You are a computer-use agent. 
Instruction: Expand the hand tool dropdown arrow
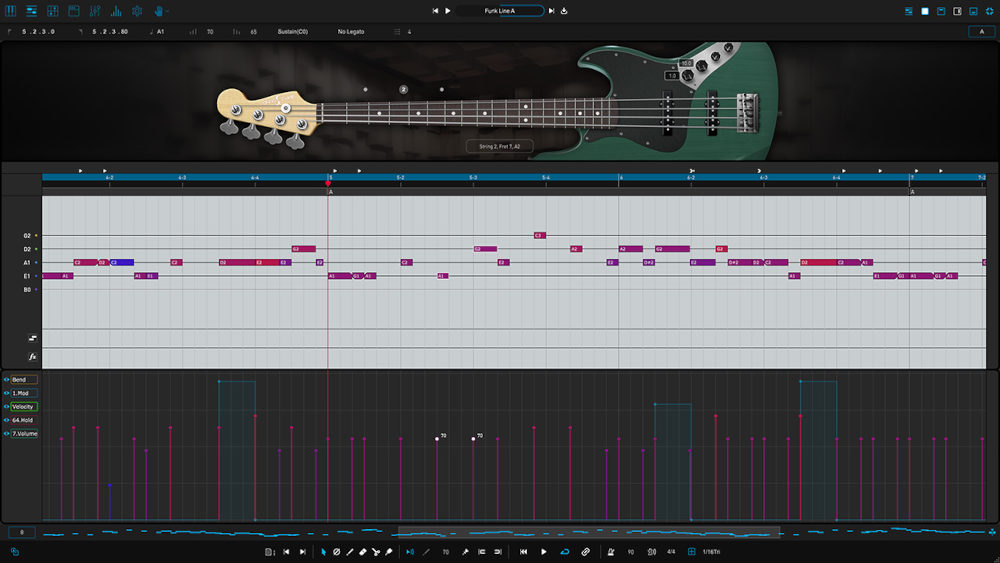coord(168,11)
